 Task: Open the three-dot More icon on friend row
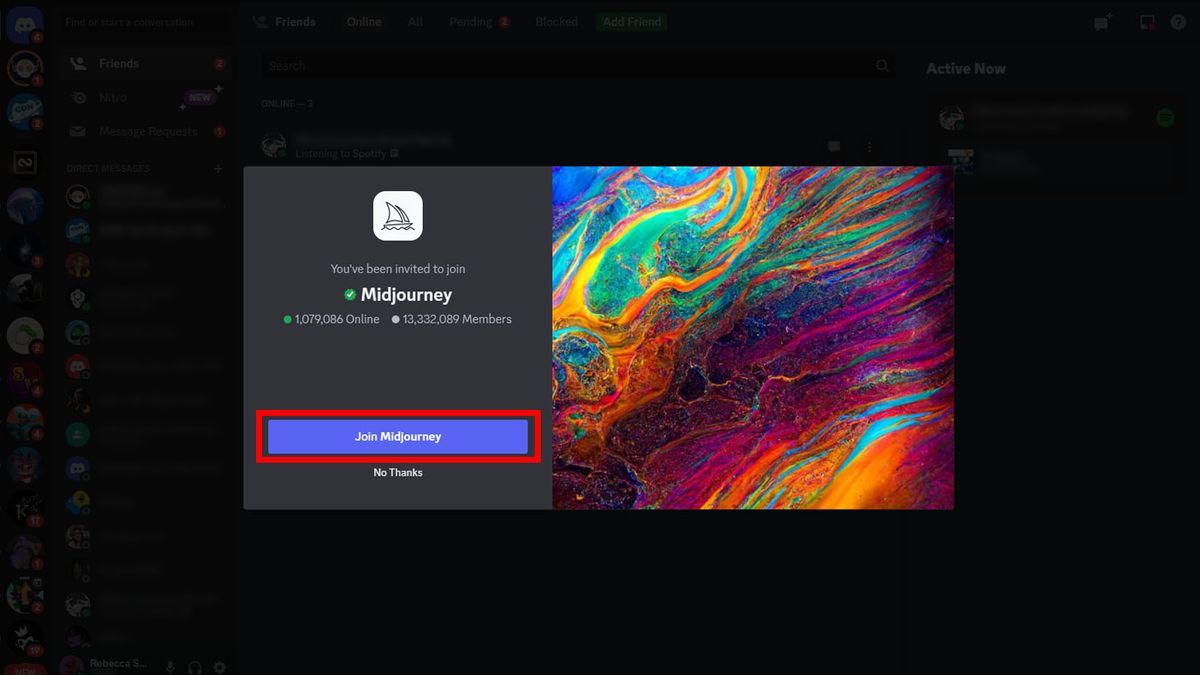pyautogui.click(x=869, y=146)
